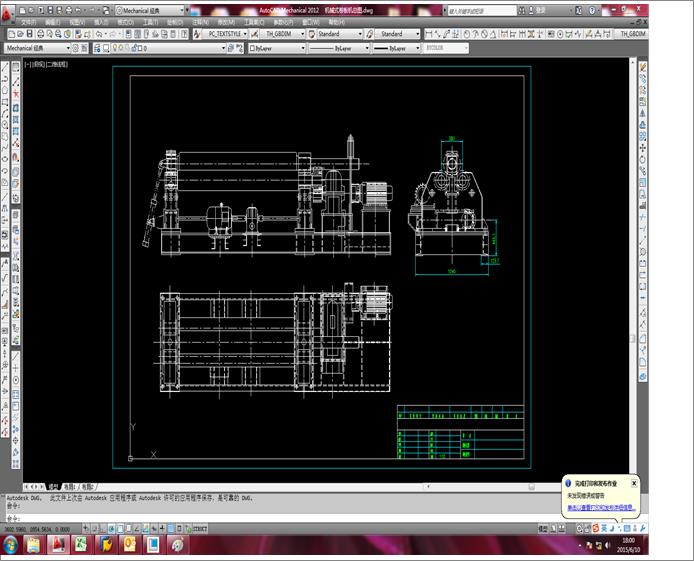
Task: Click in the command line input area
Action: point(283,518)
